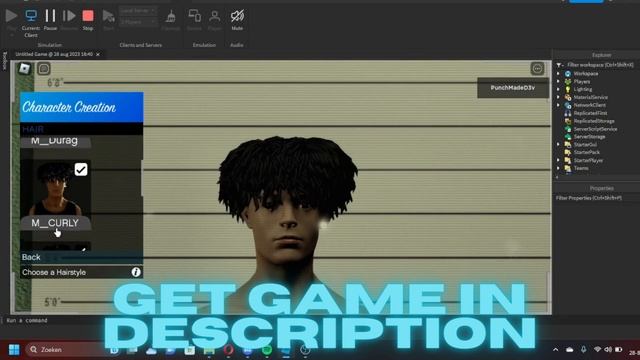Expand the Players tree node
This screenshot has width=640, height=360.
pyautogui.click(x=558, y=81)
